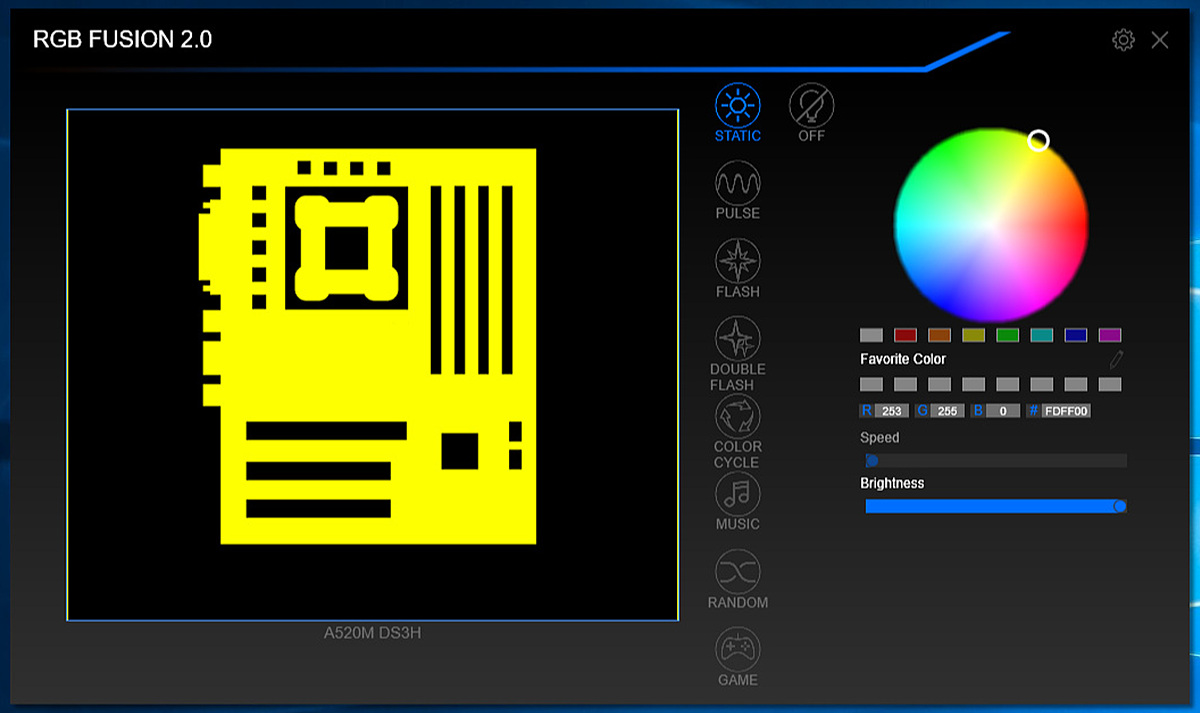Viewport: 1200px width, 713px height.
Task: Pick the dark red preset swatch
Action: click(x=906, y=335)
